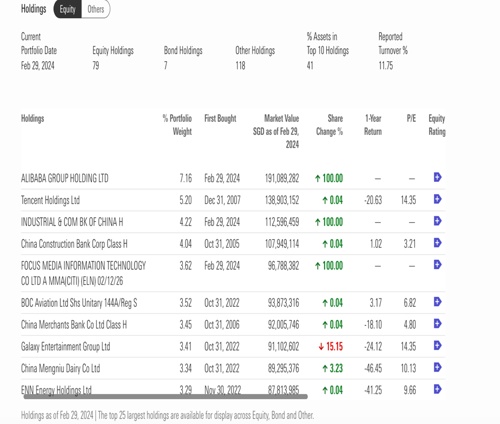Open equity rating icon for ENN Energy Holdings
This screenshot has height=424, width=500.
(437, 389)
